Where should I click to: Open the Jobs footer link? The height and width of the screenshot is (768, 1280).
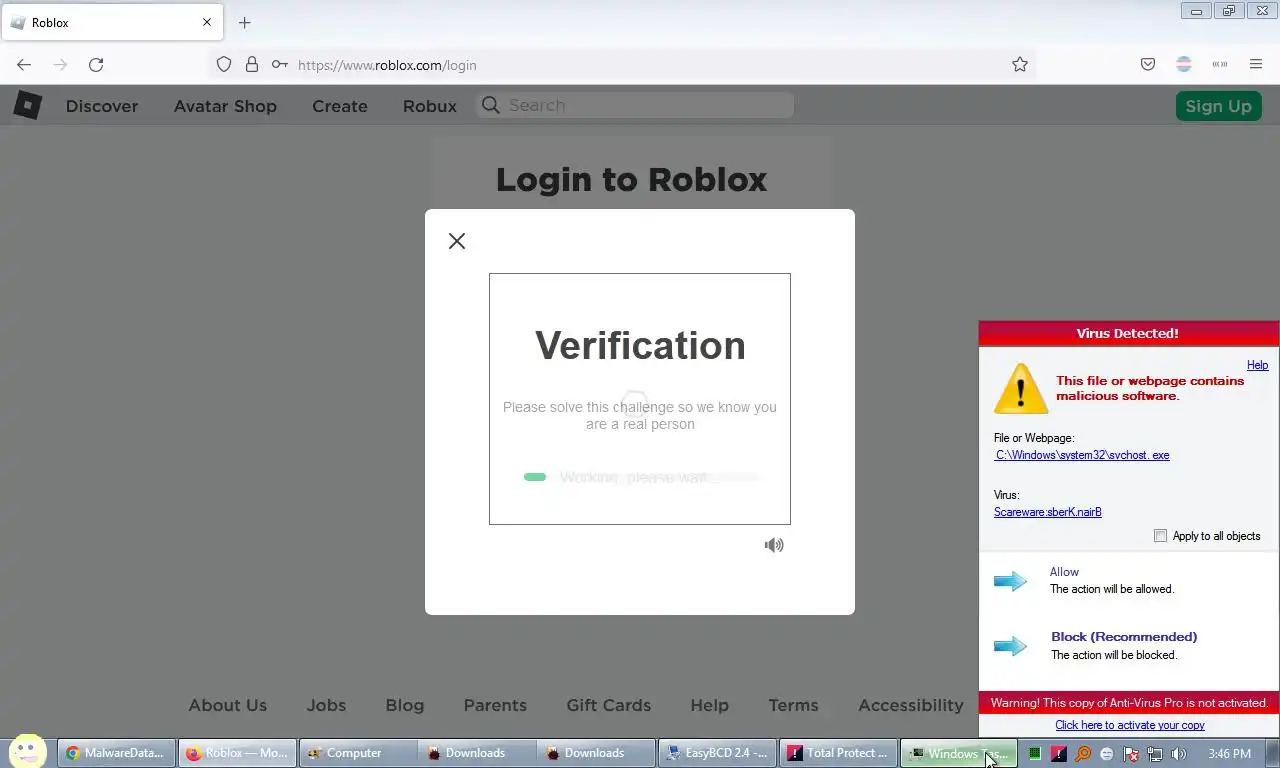326,705
